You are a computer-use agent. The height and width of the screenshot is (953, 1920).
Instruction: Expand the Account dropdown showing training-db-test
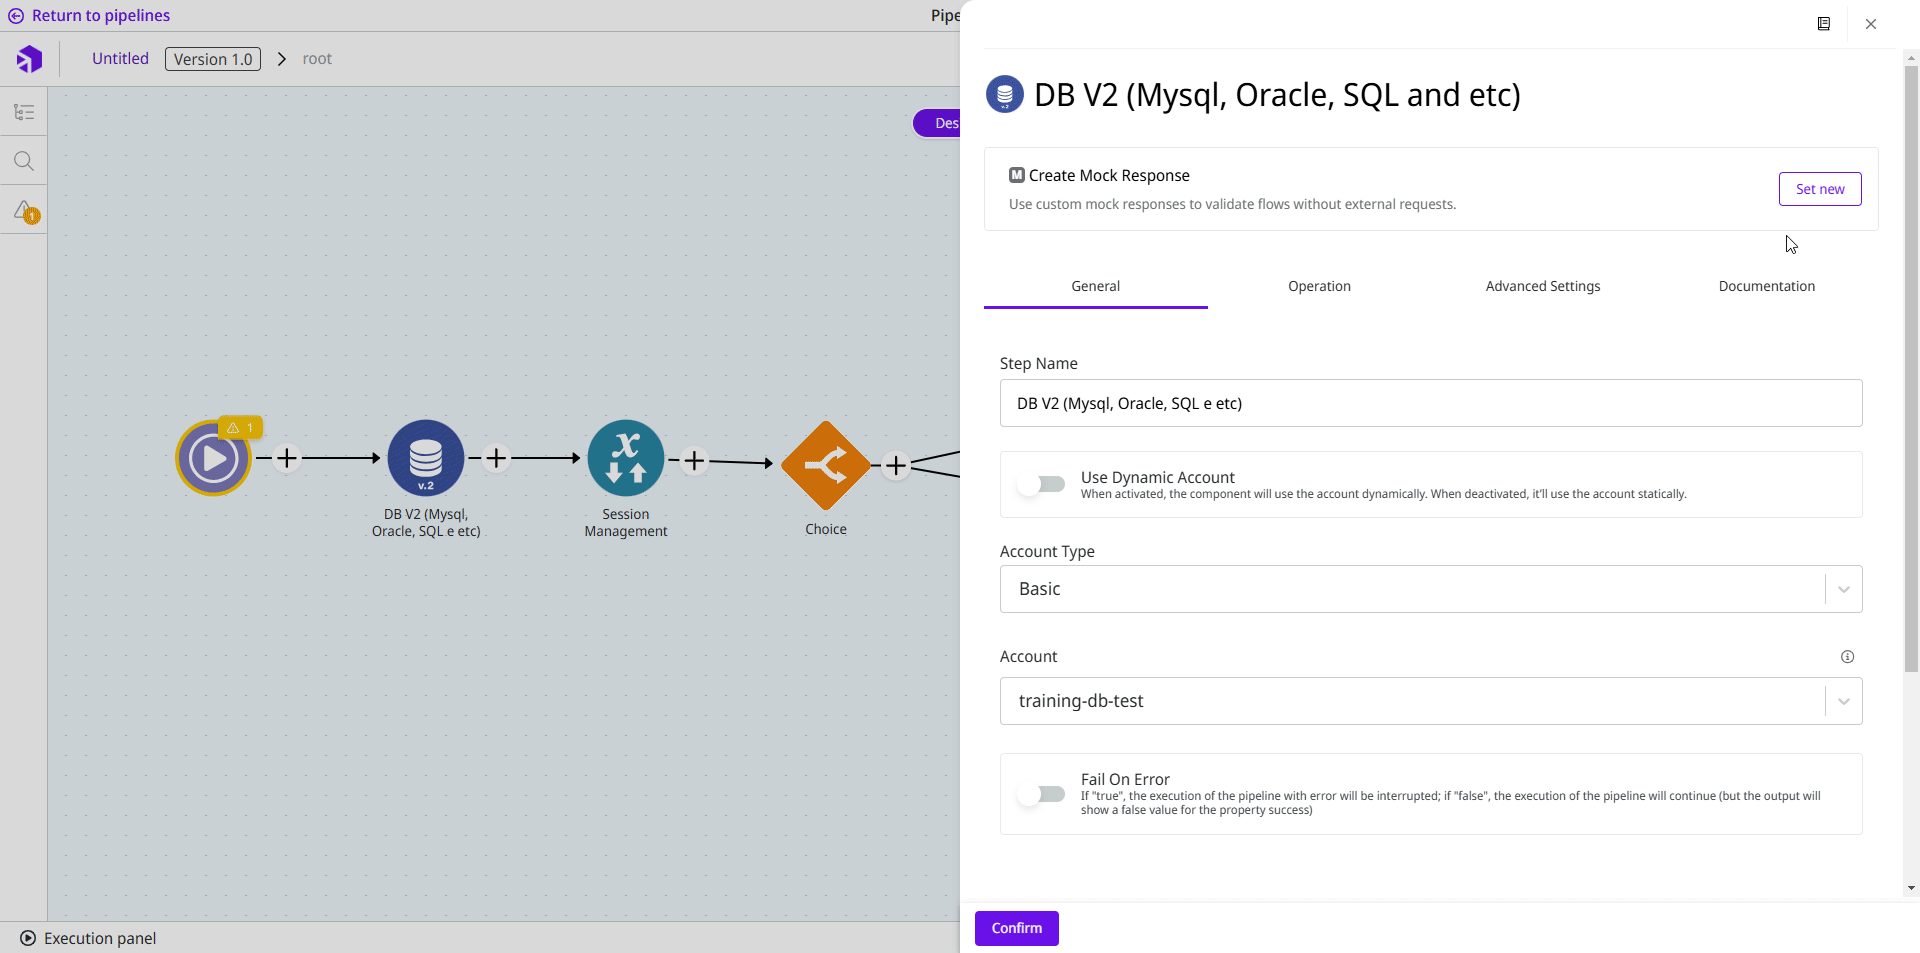(x=1430, y=701)
